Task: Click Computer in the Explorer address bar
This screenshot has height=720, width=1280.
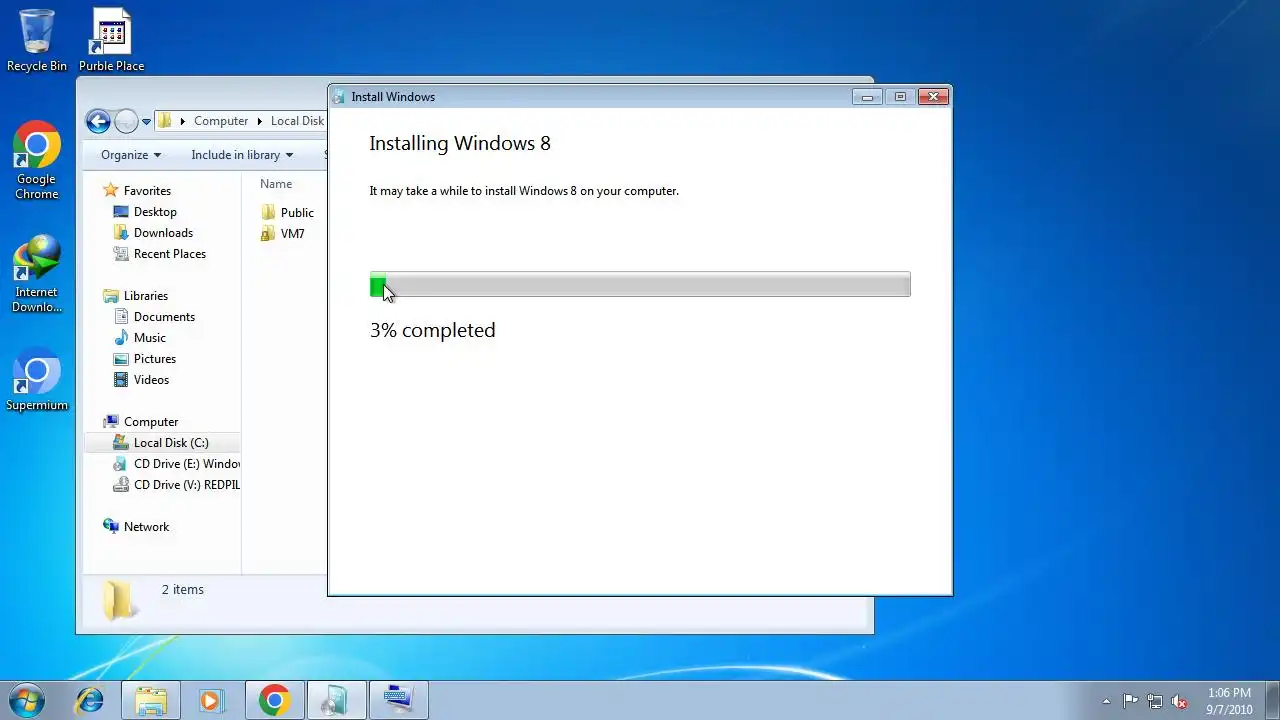Action: [x=221, y=121]
